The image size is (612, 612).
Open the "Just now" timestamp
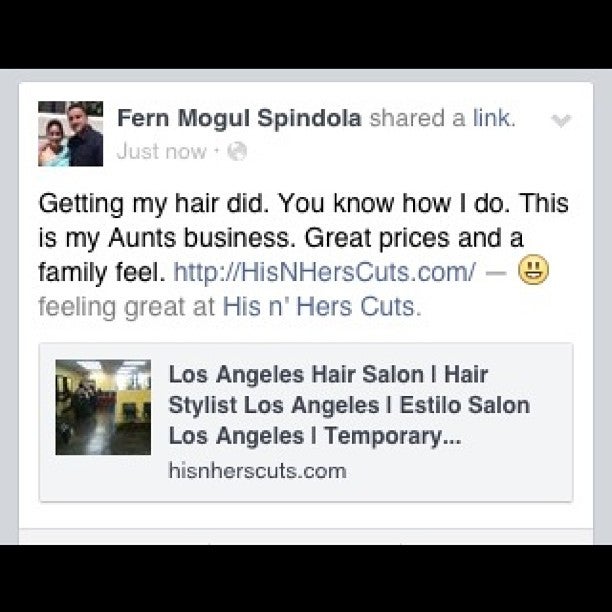point(162,151)
